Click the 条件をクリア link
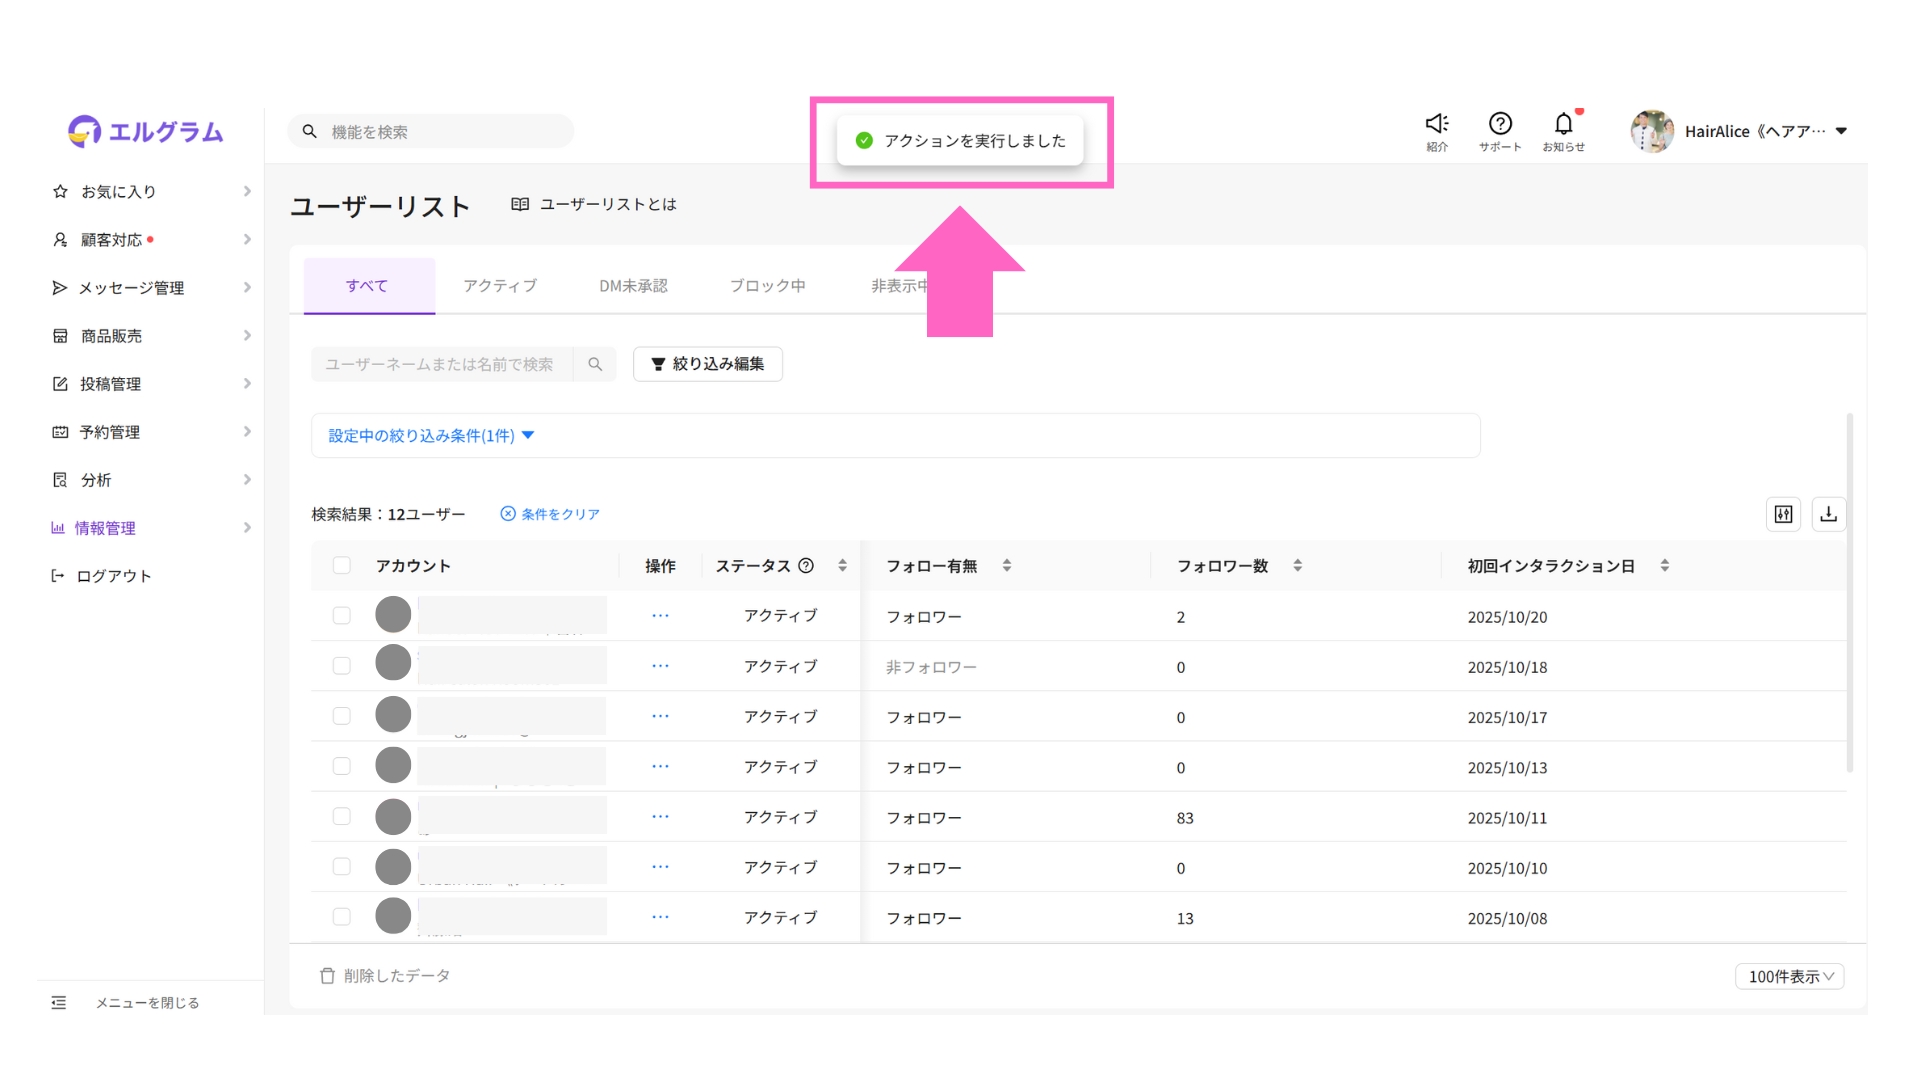This screenshot has width=1920, height=1080. pos(550,514)
